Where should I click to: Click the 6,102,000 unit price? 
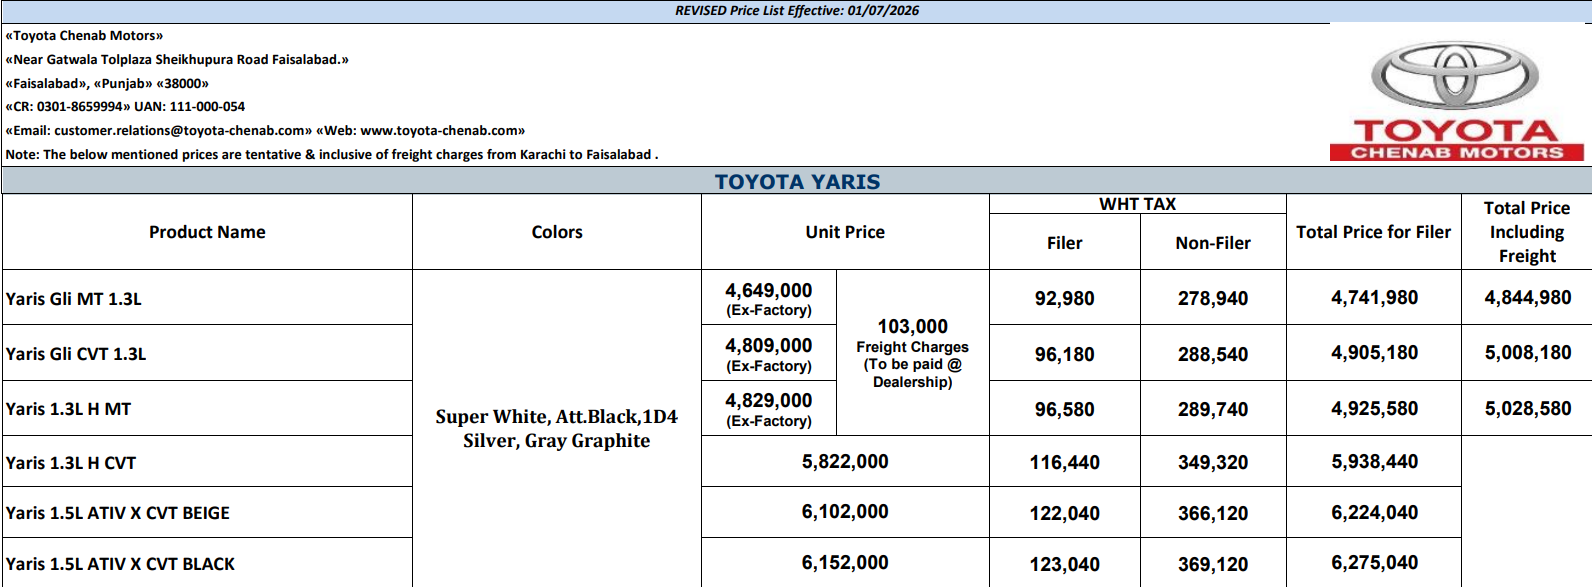pos(845,512)
